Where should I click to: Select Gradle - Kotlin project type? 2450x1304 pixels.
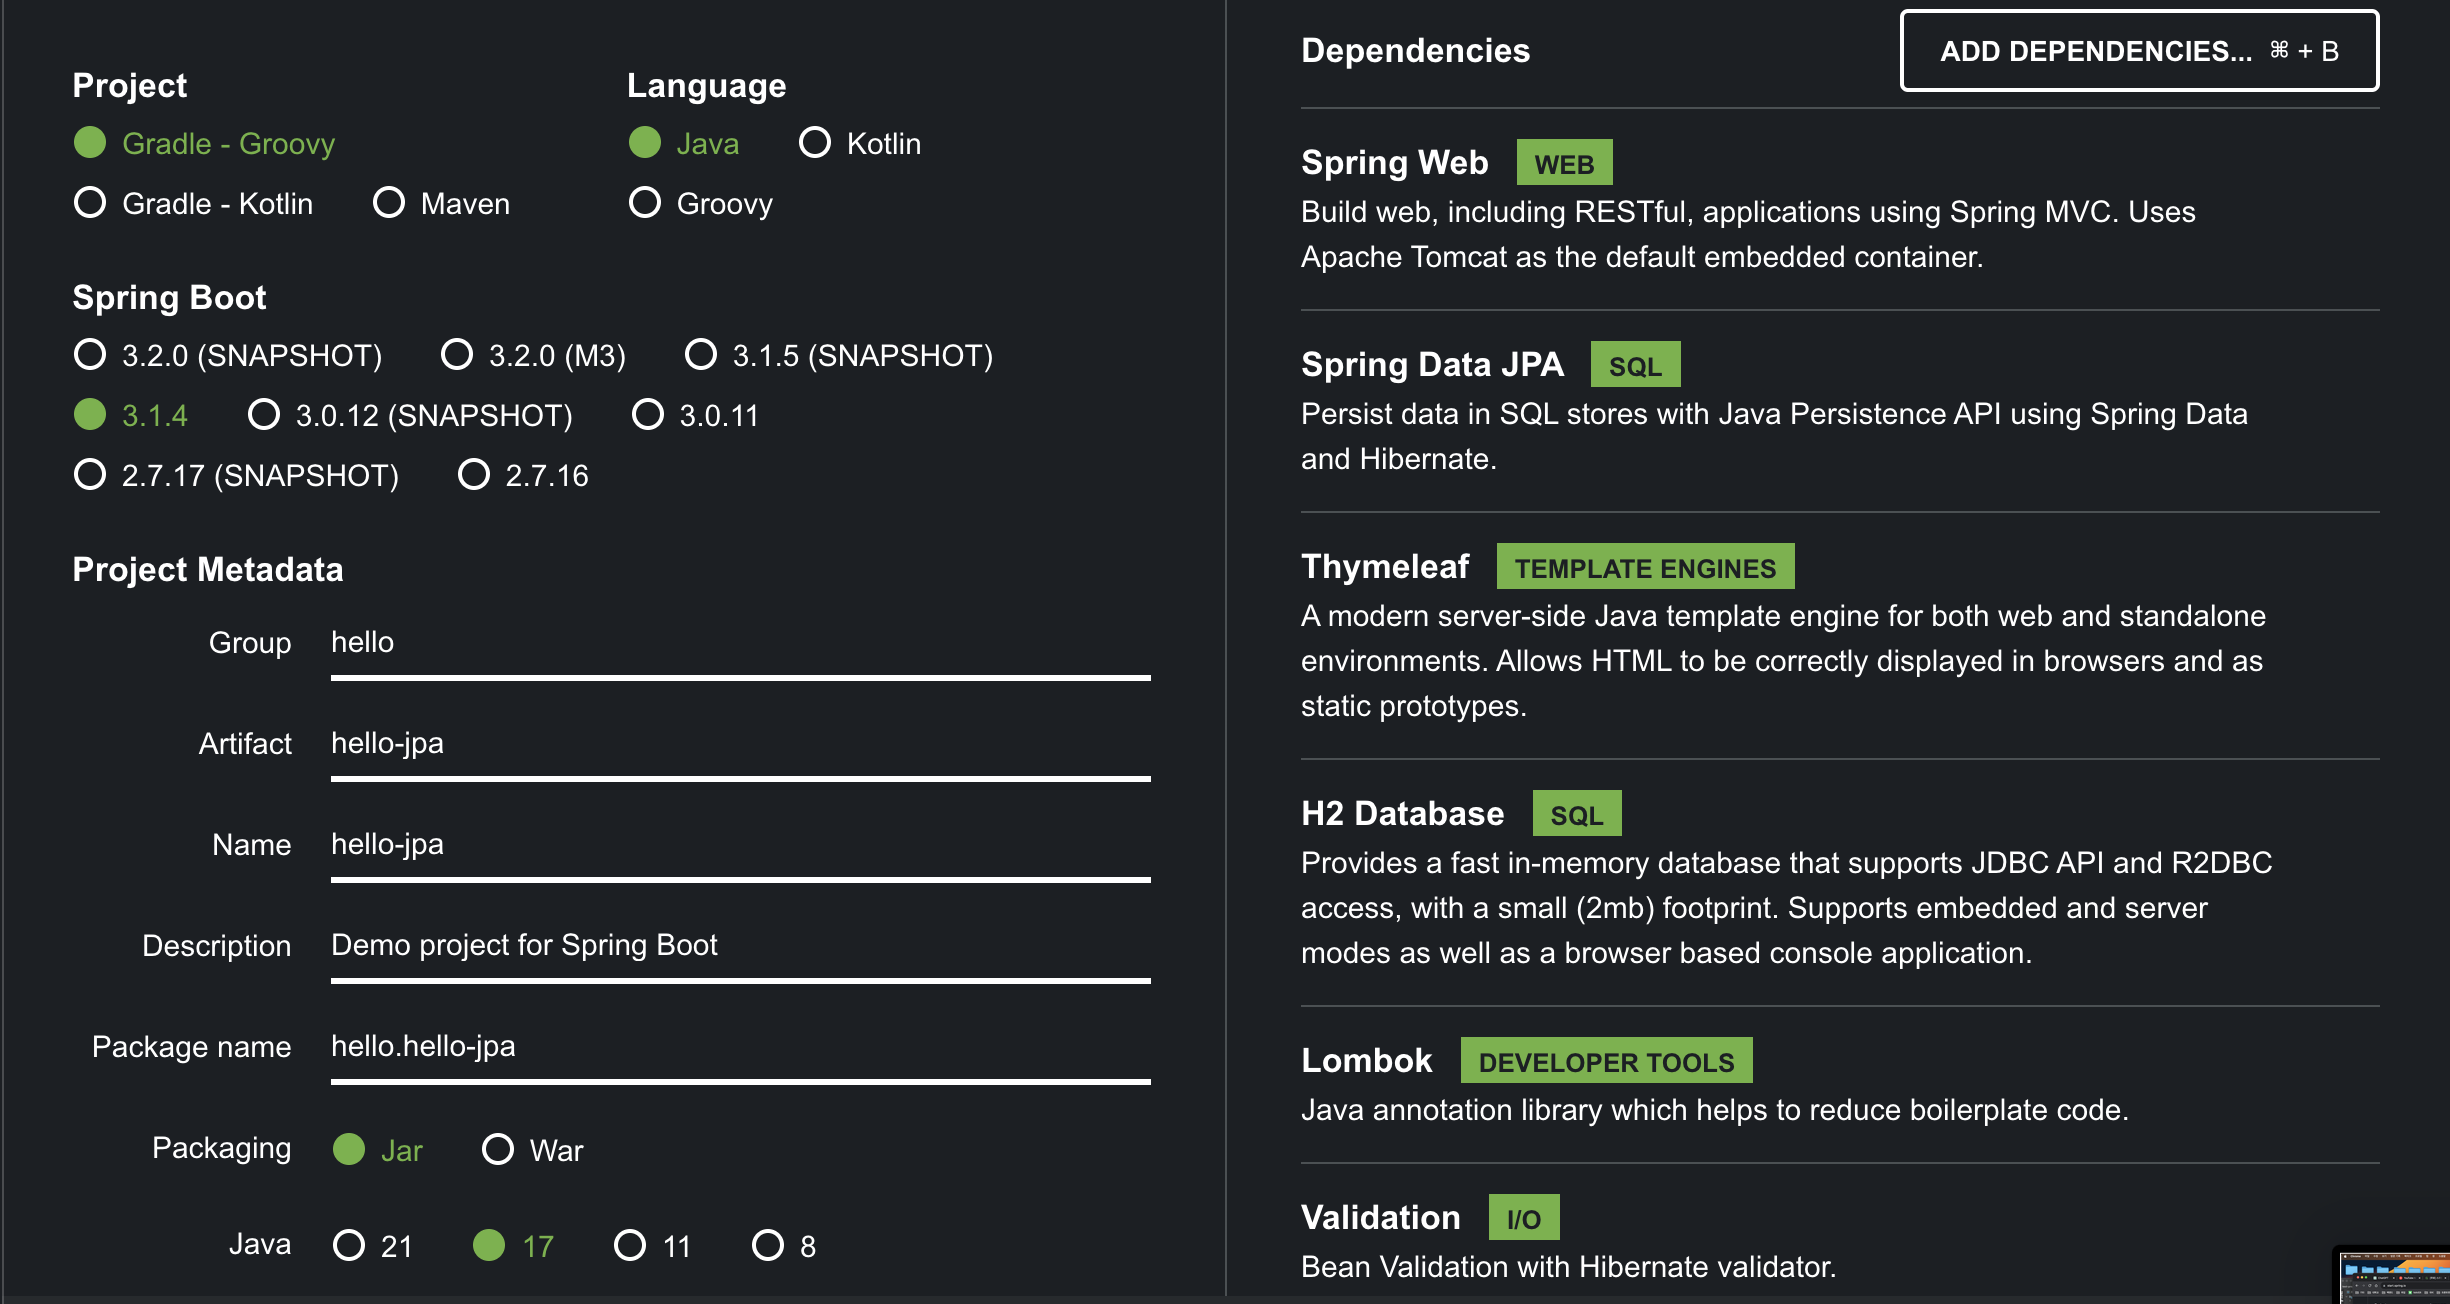[193, 204]
